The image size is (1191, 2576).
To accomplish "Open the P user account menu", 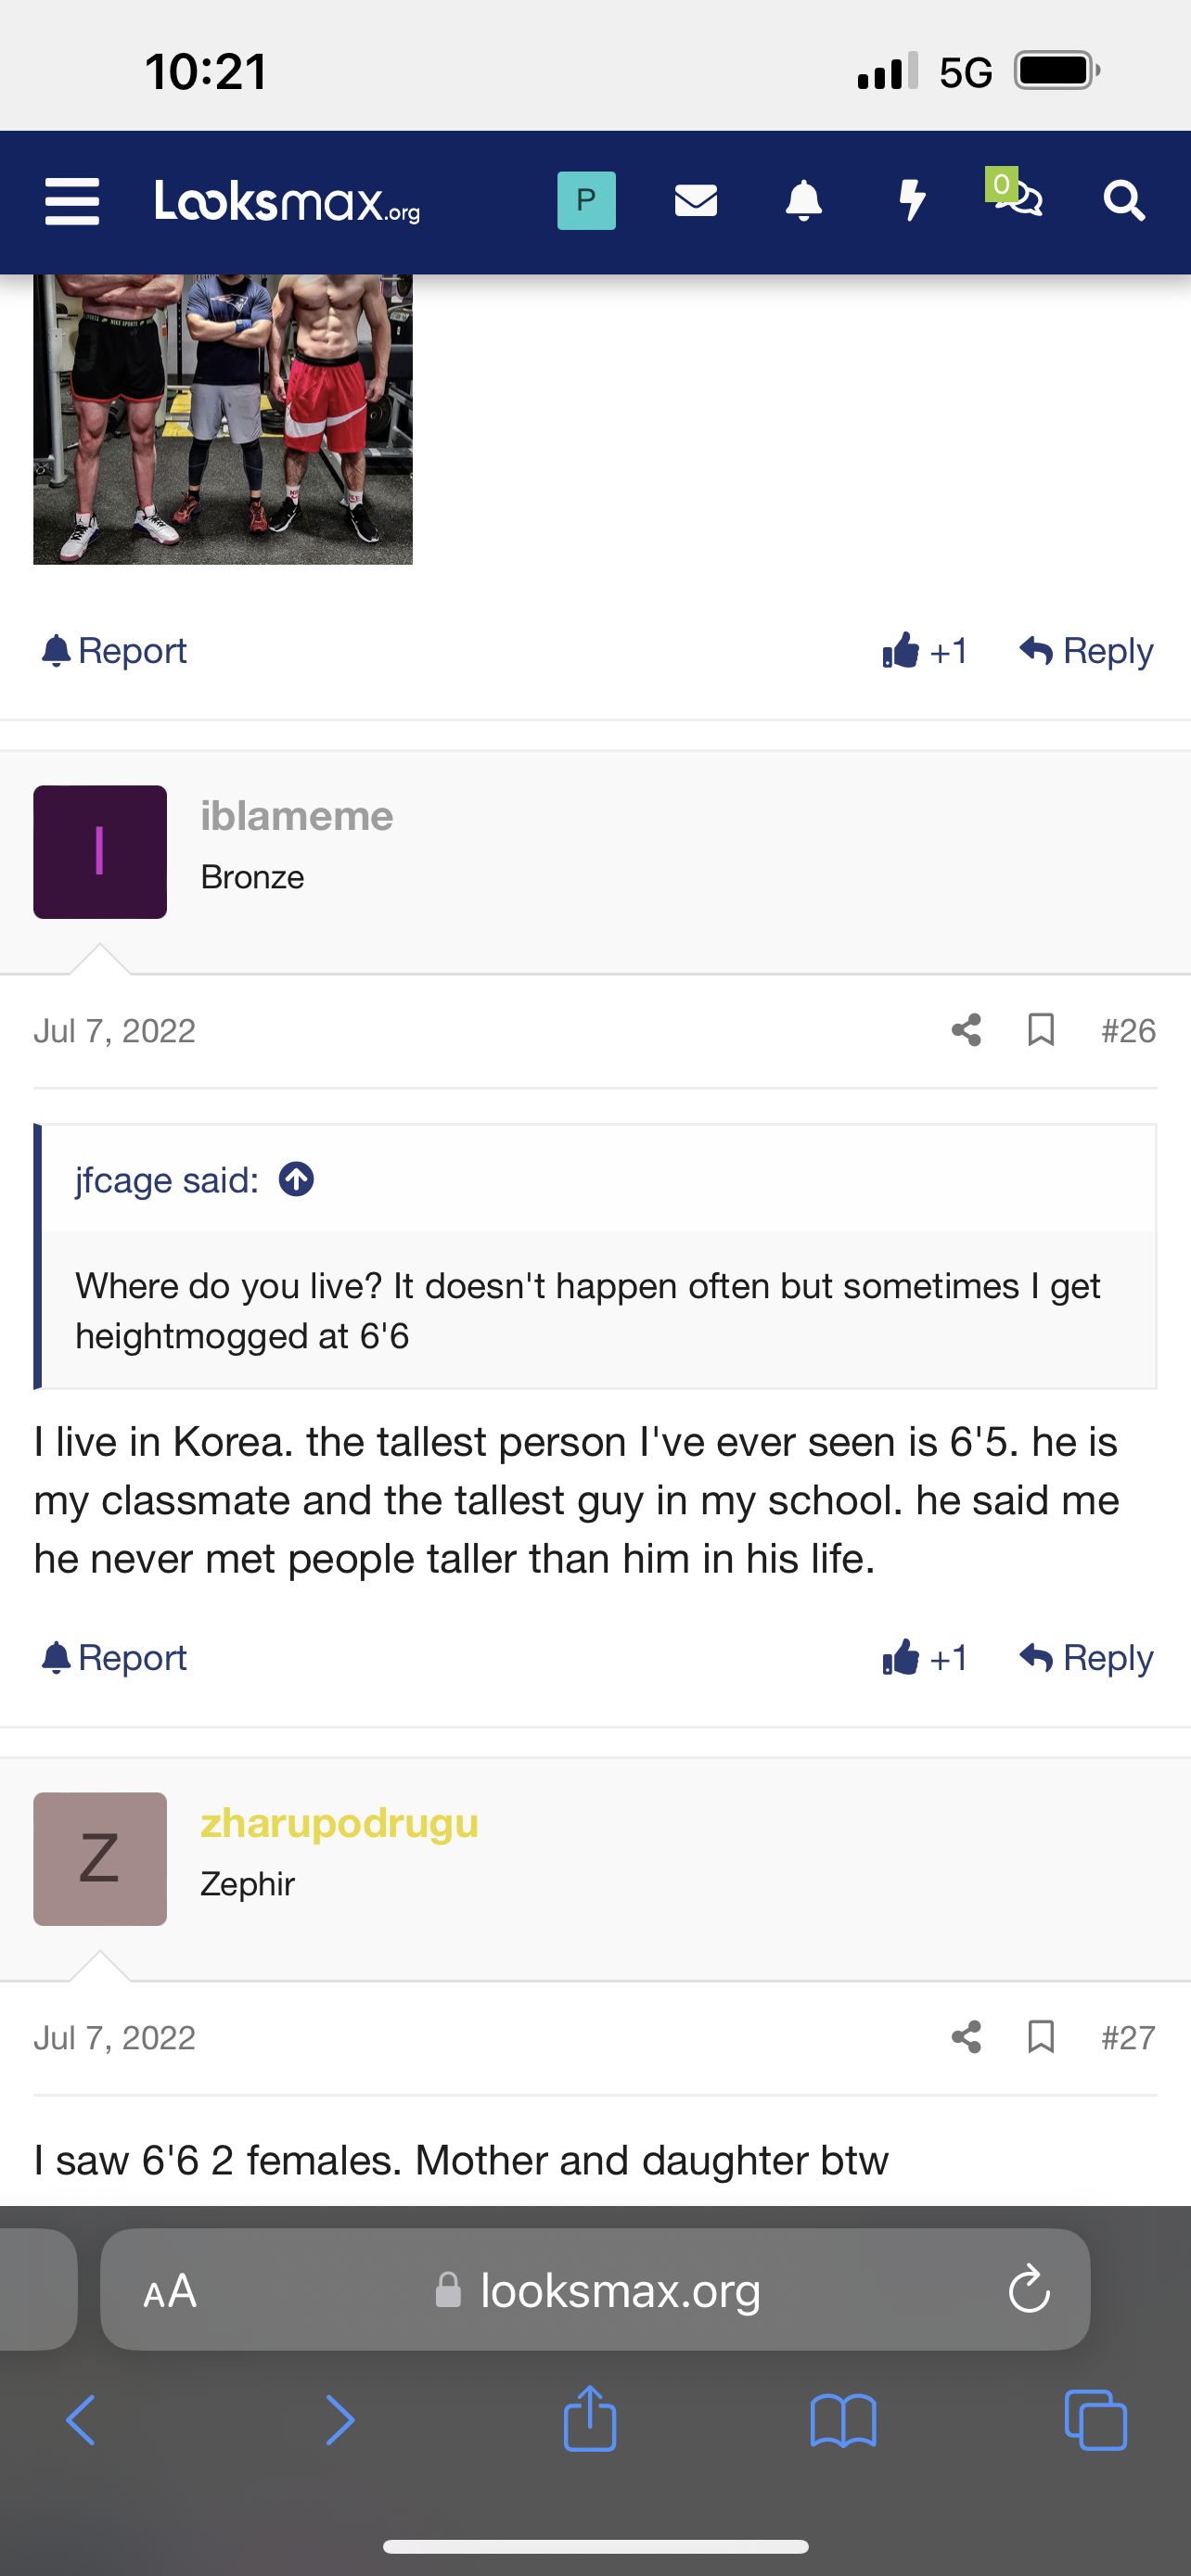I will [x=586, y=201].
